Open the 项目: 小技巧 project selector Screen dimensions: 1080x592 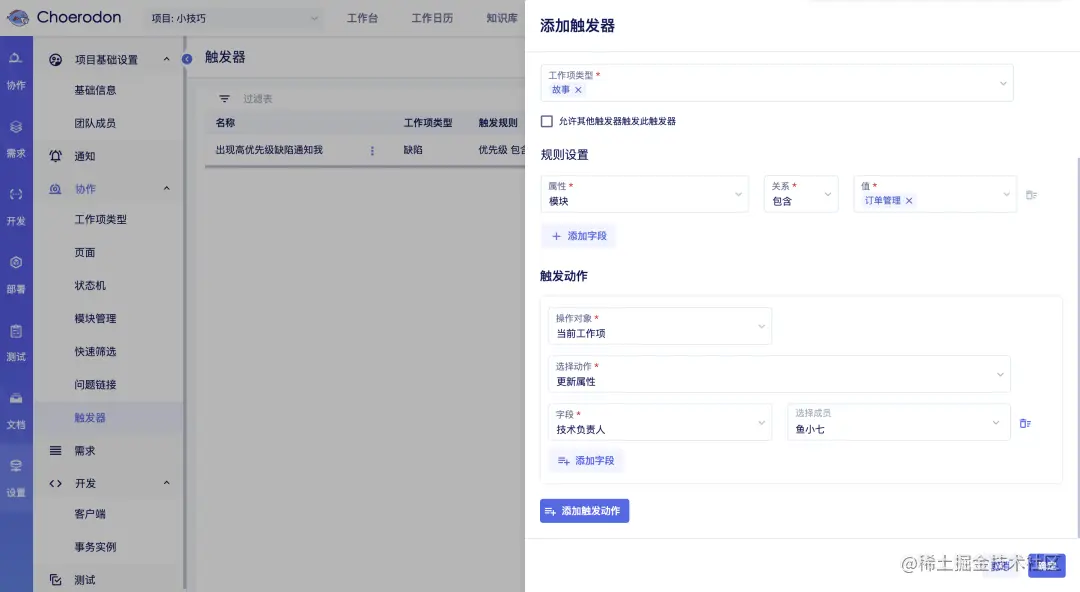(234, 19)
